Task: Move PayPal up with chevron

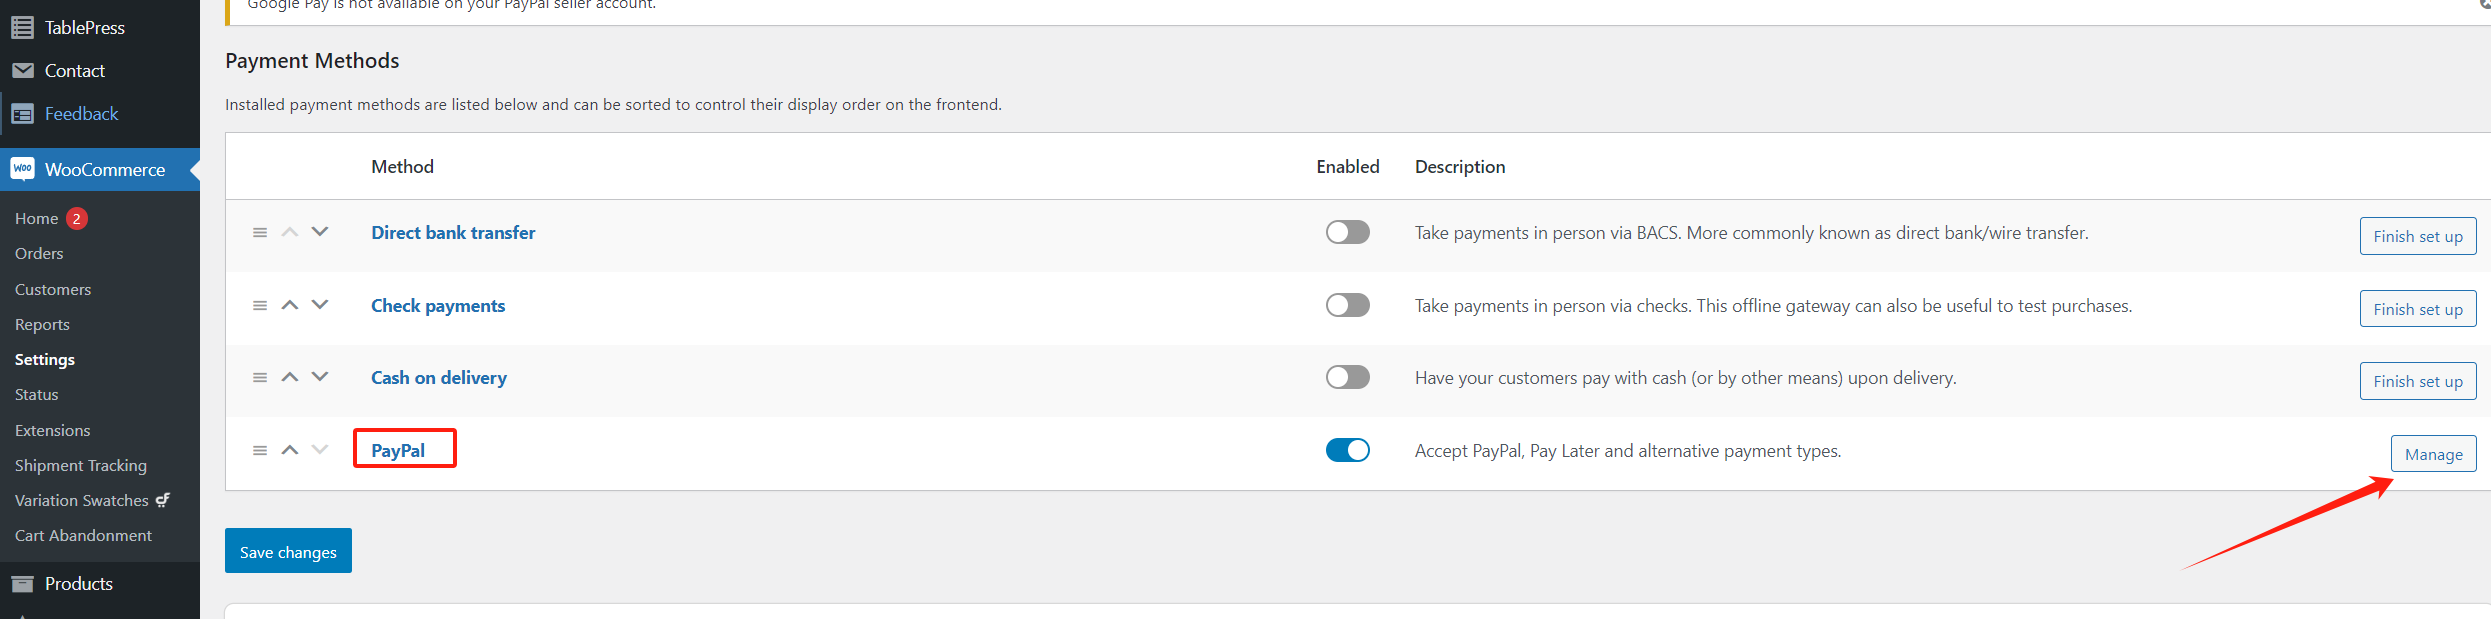Action: (290, 450)
